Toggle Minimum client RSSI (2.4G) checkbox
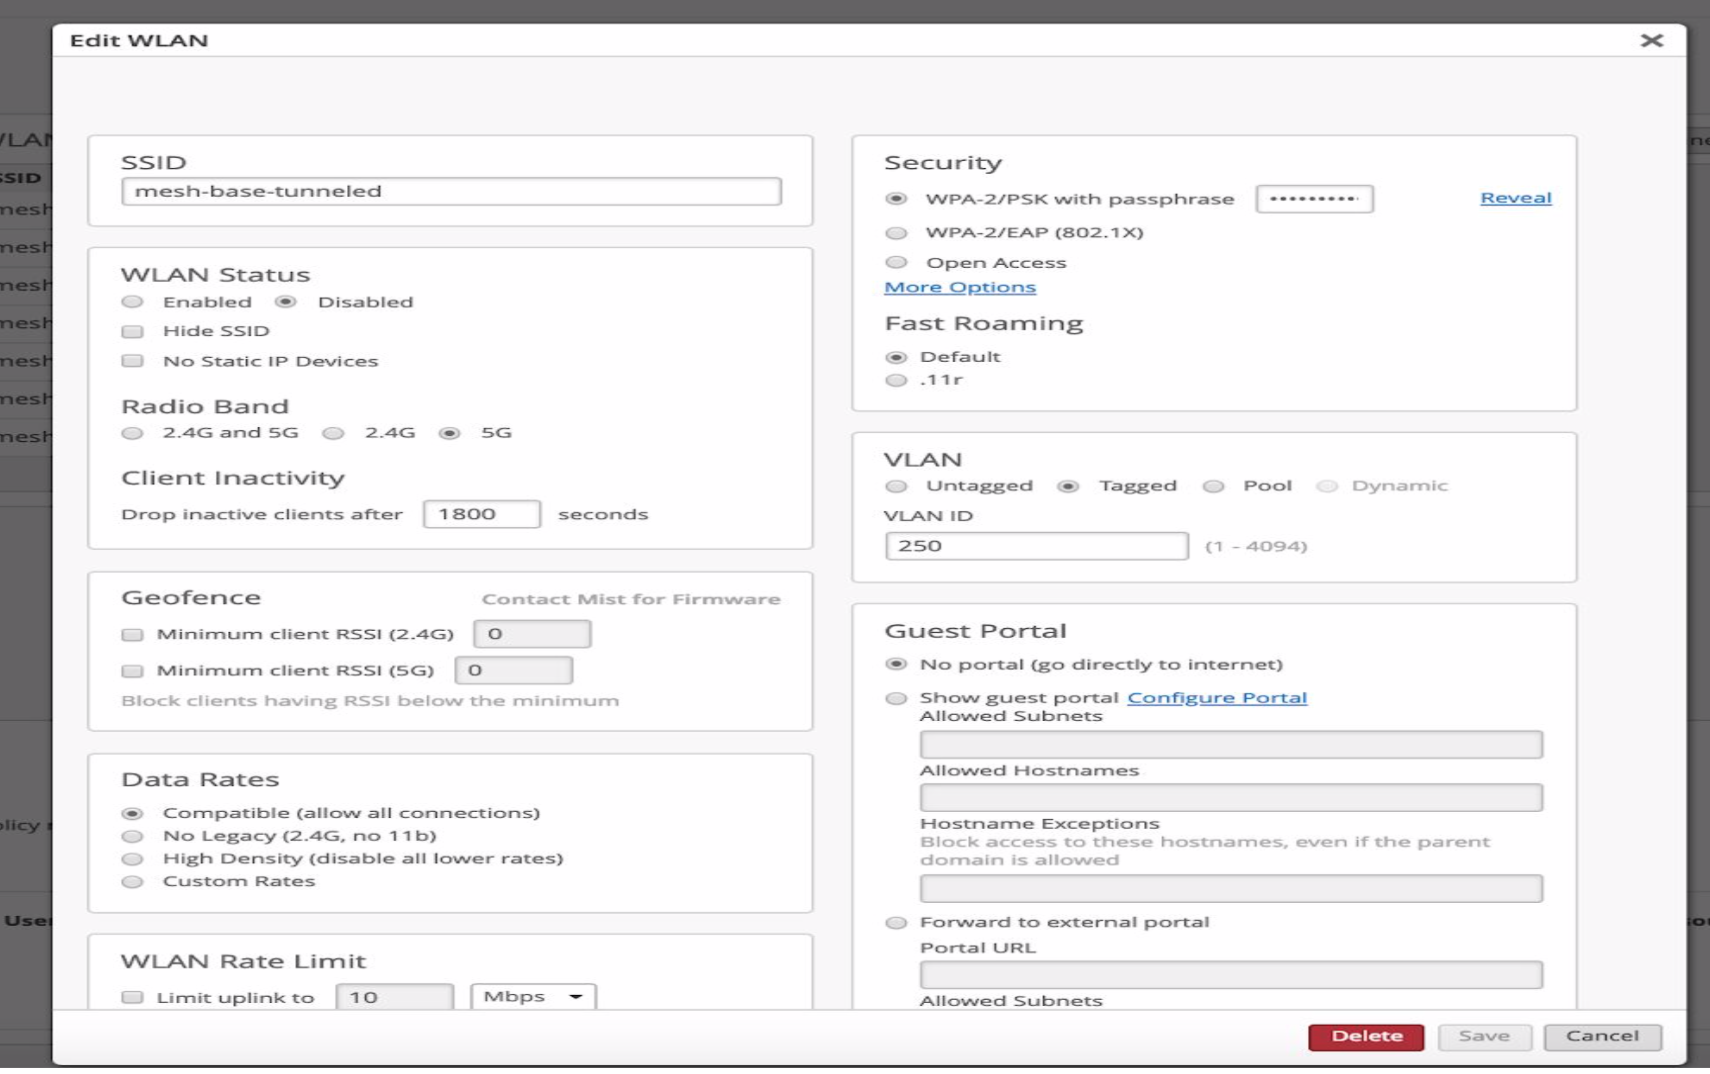The height and width of the screenshot is (1074, 1710). (x=132, y=634)
